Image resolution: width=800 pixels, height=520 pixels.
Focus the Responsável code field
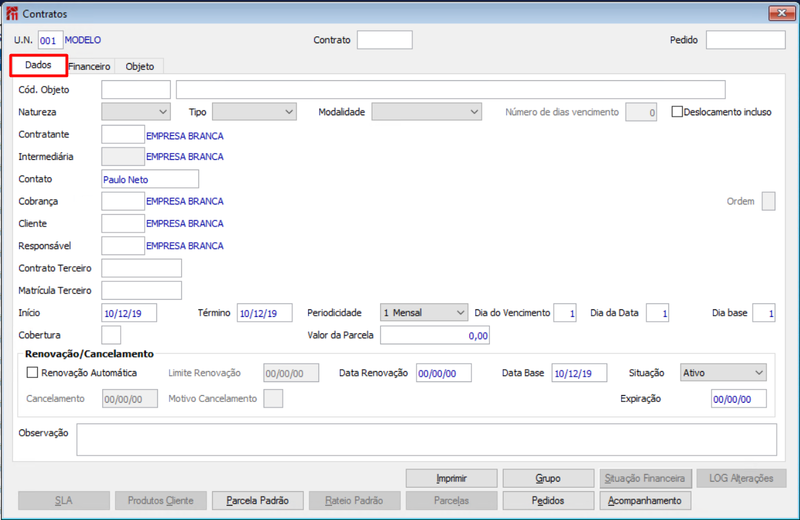click(123, 245)
